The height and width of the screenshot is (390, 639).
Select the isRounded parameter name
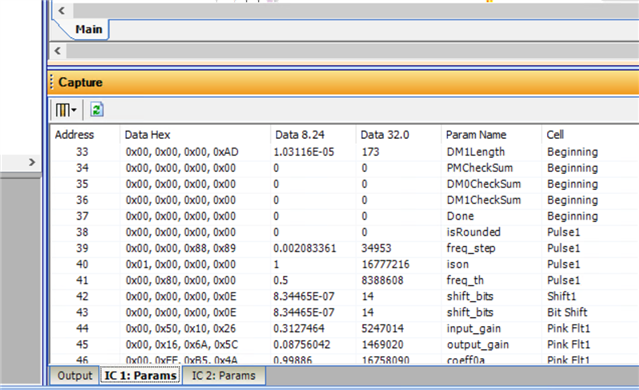pos(473,232)
